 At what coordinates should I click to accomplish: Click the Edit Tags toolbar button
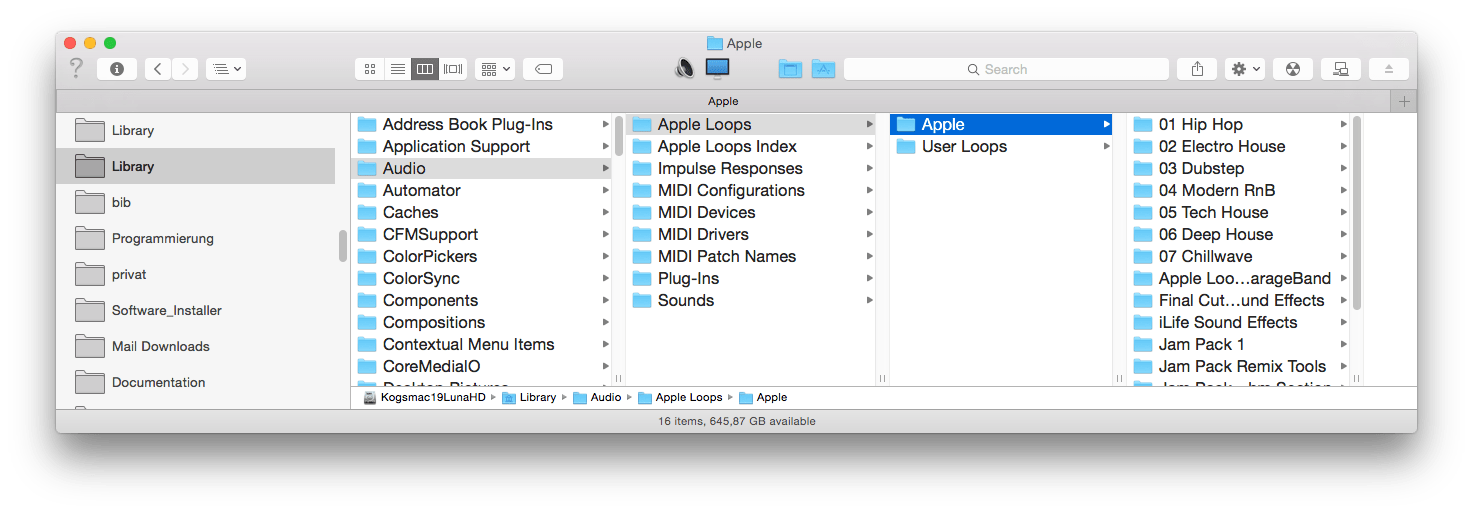click(543, 69)
